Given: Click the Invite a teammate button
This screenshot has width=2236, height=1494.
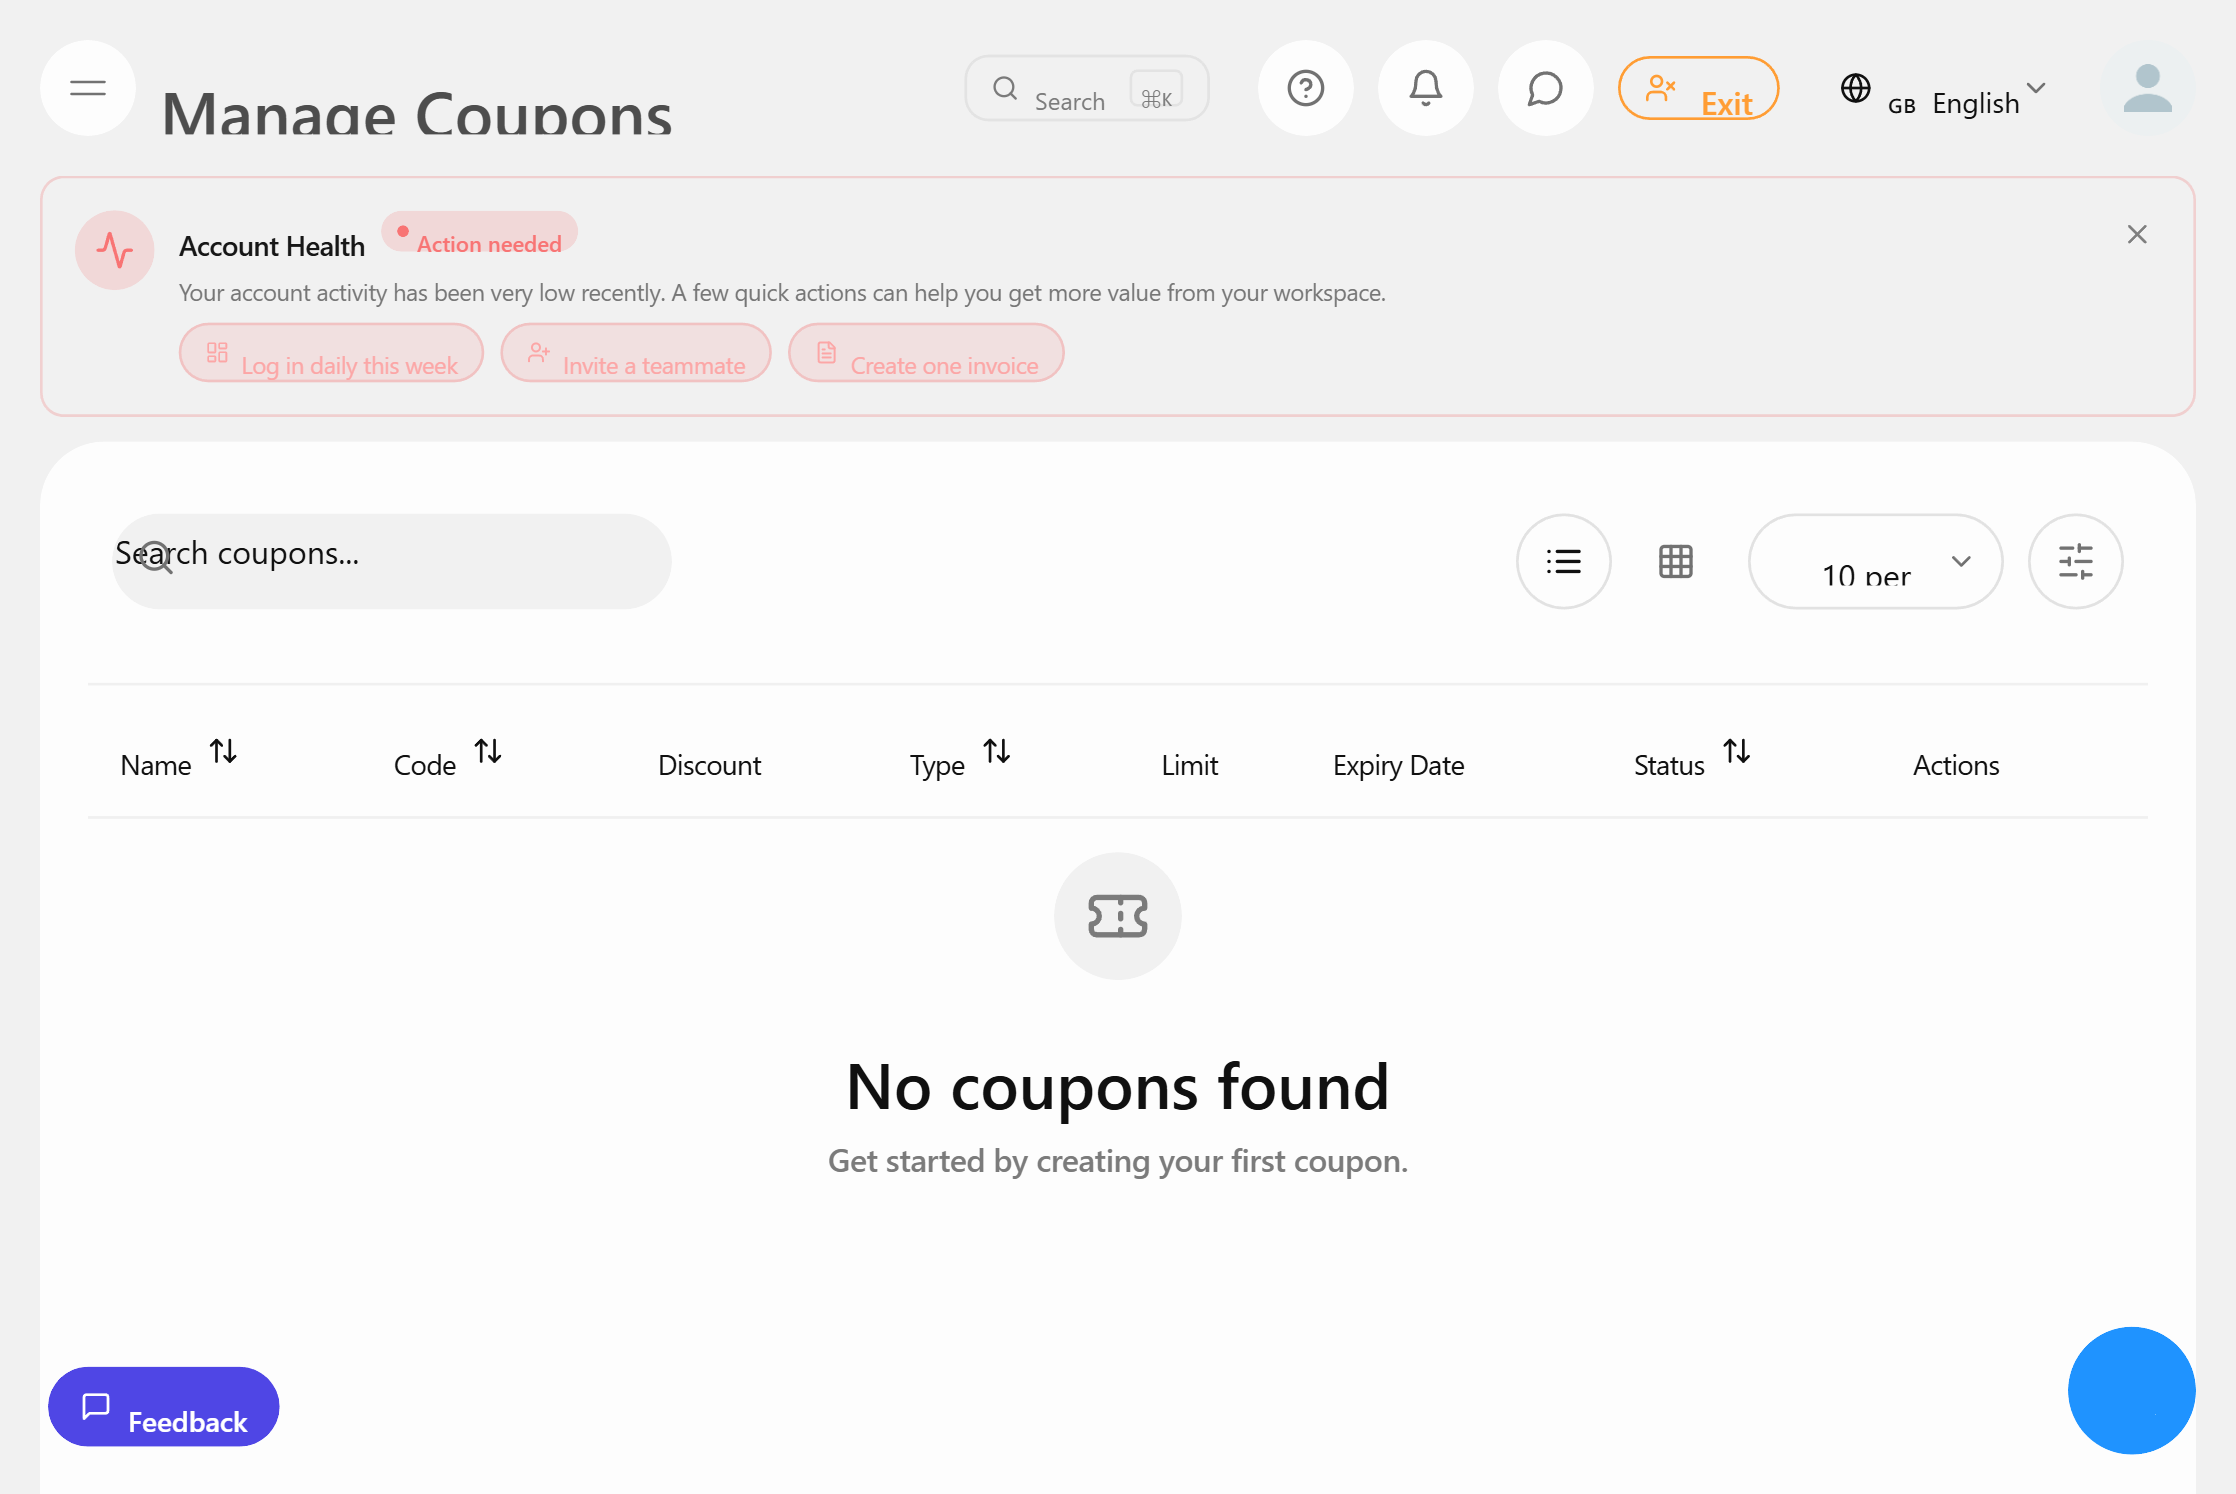Looking at the screenshot, I should tap(636, 353).
